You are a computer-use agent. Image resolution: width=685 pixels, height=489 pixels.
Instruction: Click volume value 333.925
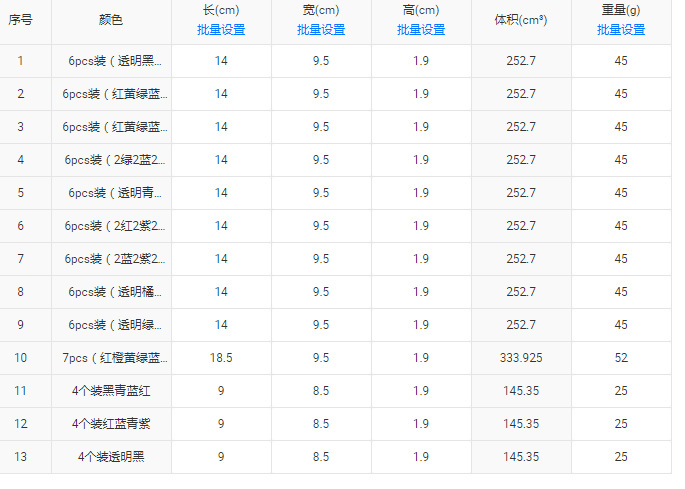pyautogui.click(x=521, y=358)
